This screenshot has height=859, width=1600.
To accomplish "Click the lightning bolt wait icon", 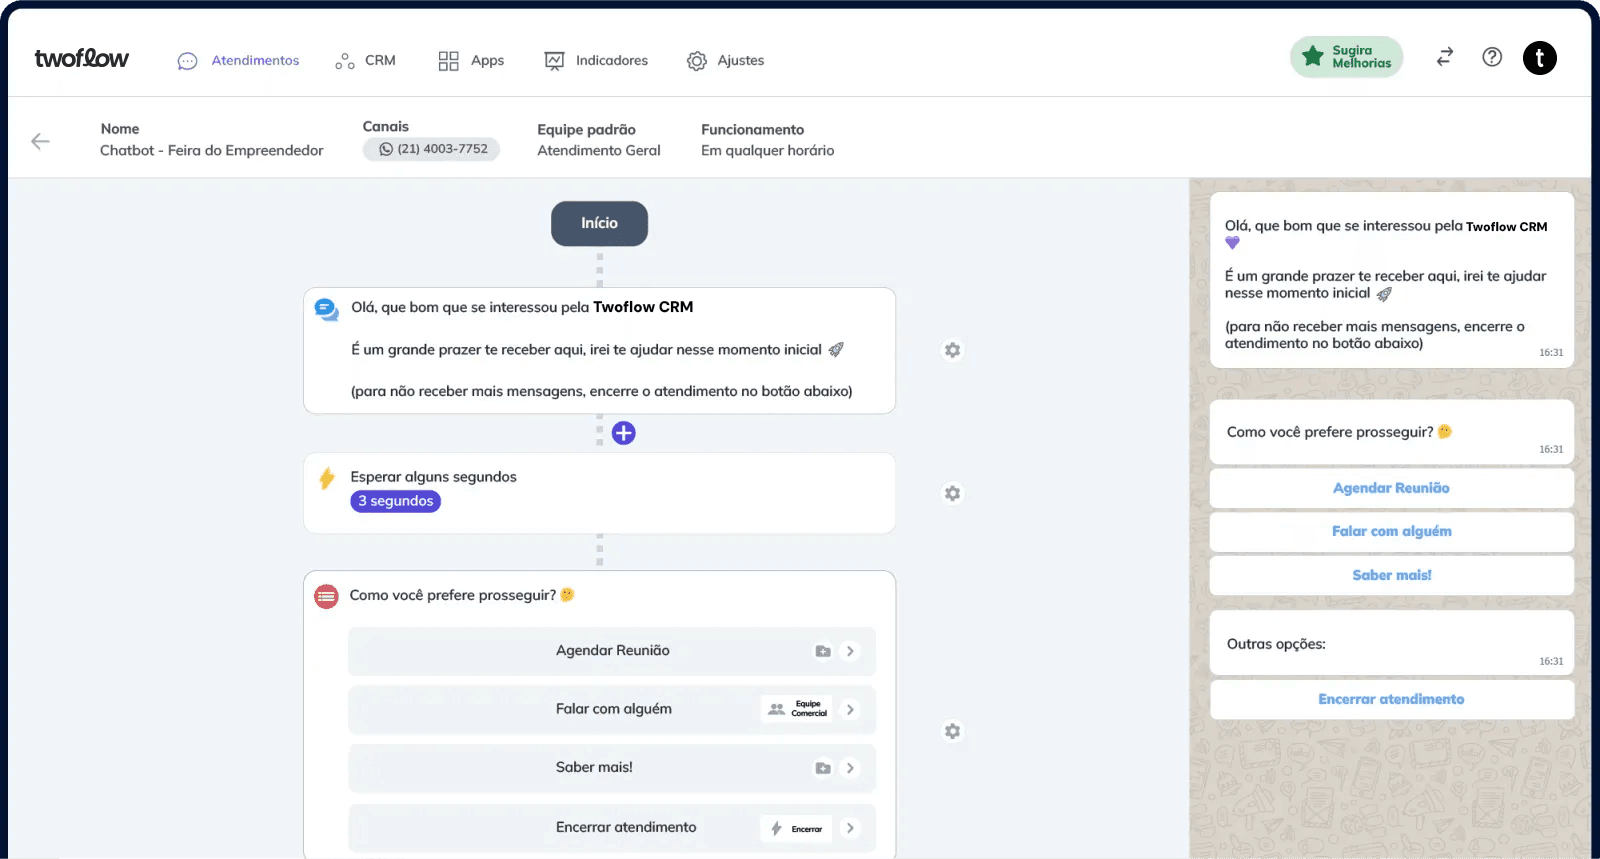I will click(326, 478).
